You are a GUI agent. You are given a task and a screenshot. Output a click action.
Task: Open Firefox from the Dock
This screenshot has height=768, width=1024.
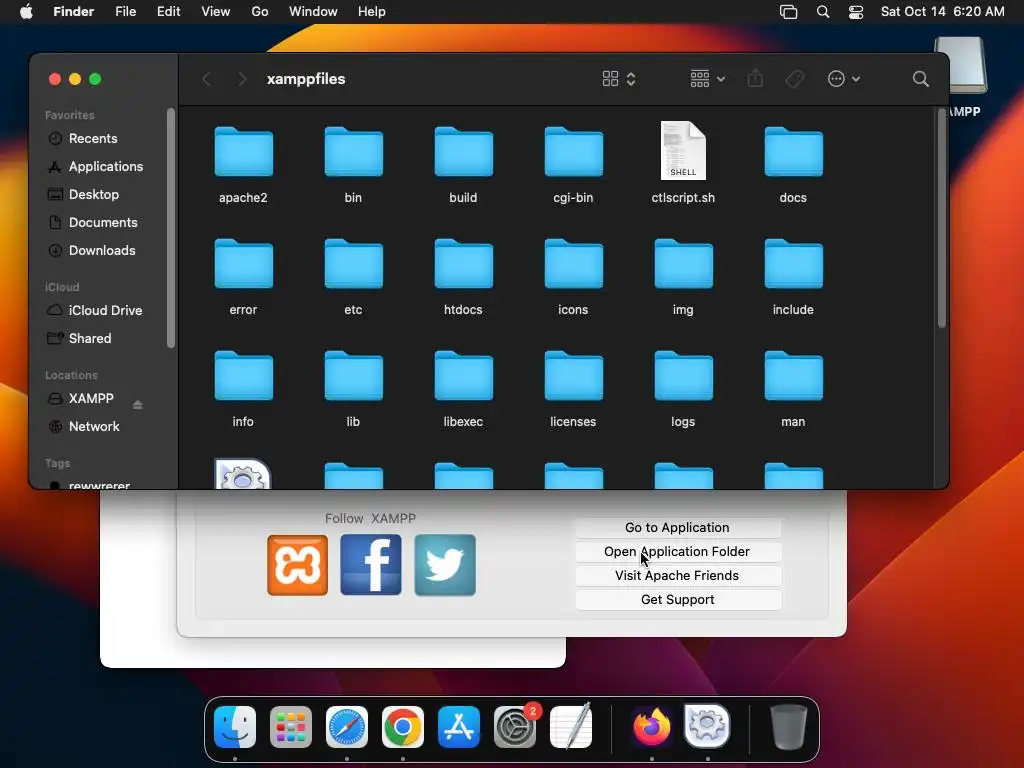652,727
